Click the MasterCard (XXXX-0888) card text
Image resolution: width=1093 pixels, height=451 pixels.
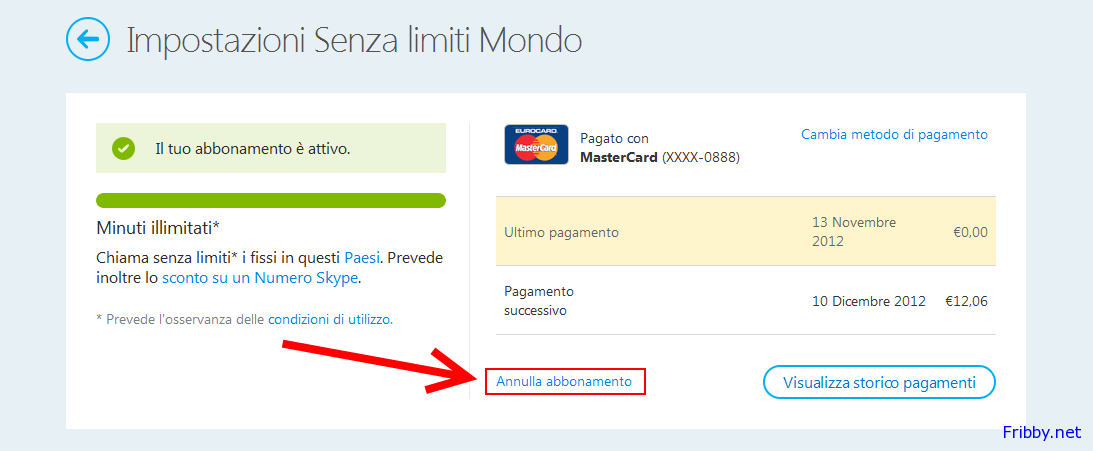(x=660, y=157)
